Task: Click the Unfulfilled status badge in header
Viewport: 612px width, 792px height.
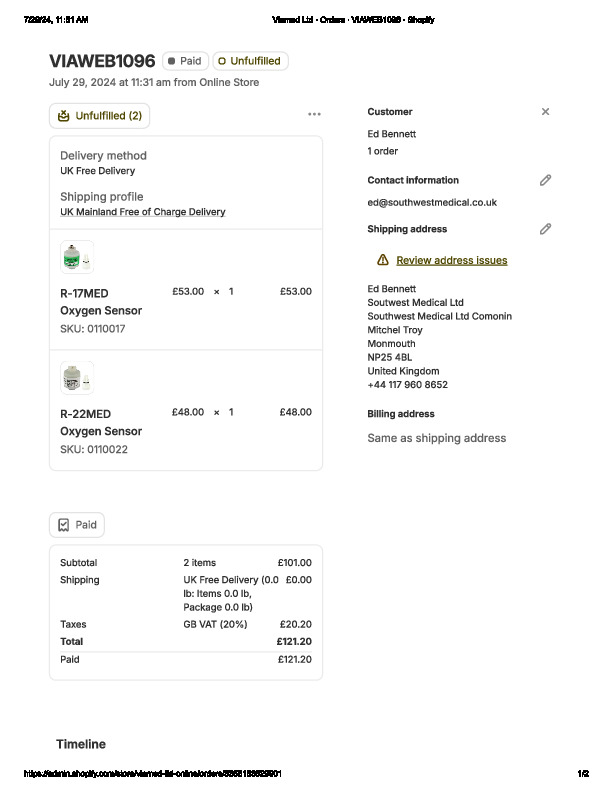Action: [250, 61]
